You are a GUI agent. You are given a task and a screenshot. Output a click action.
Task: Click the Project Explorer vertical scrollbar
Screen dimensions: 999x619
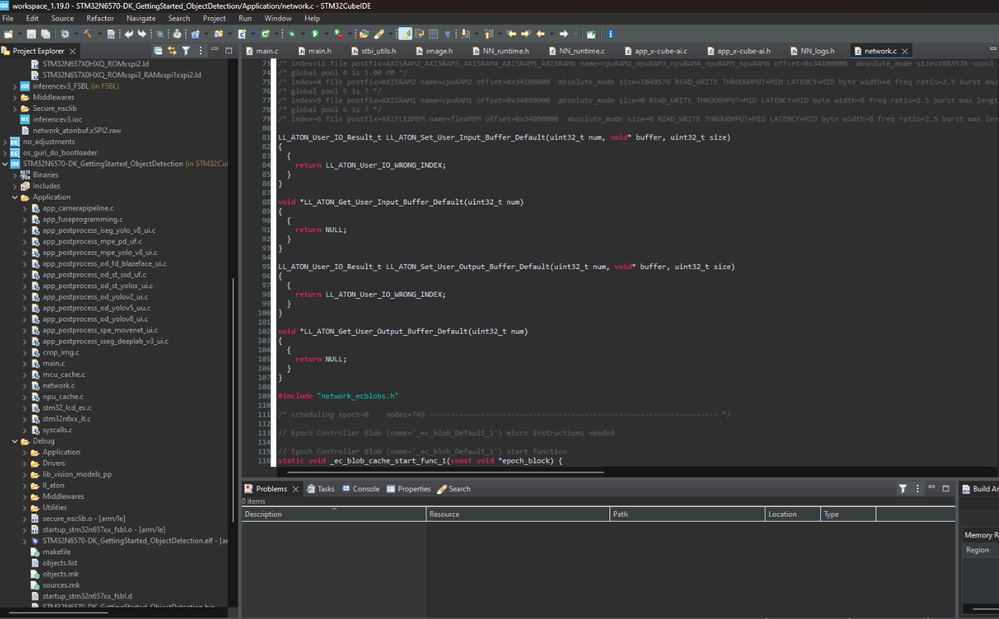pos(234,400)
